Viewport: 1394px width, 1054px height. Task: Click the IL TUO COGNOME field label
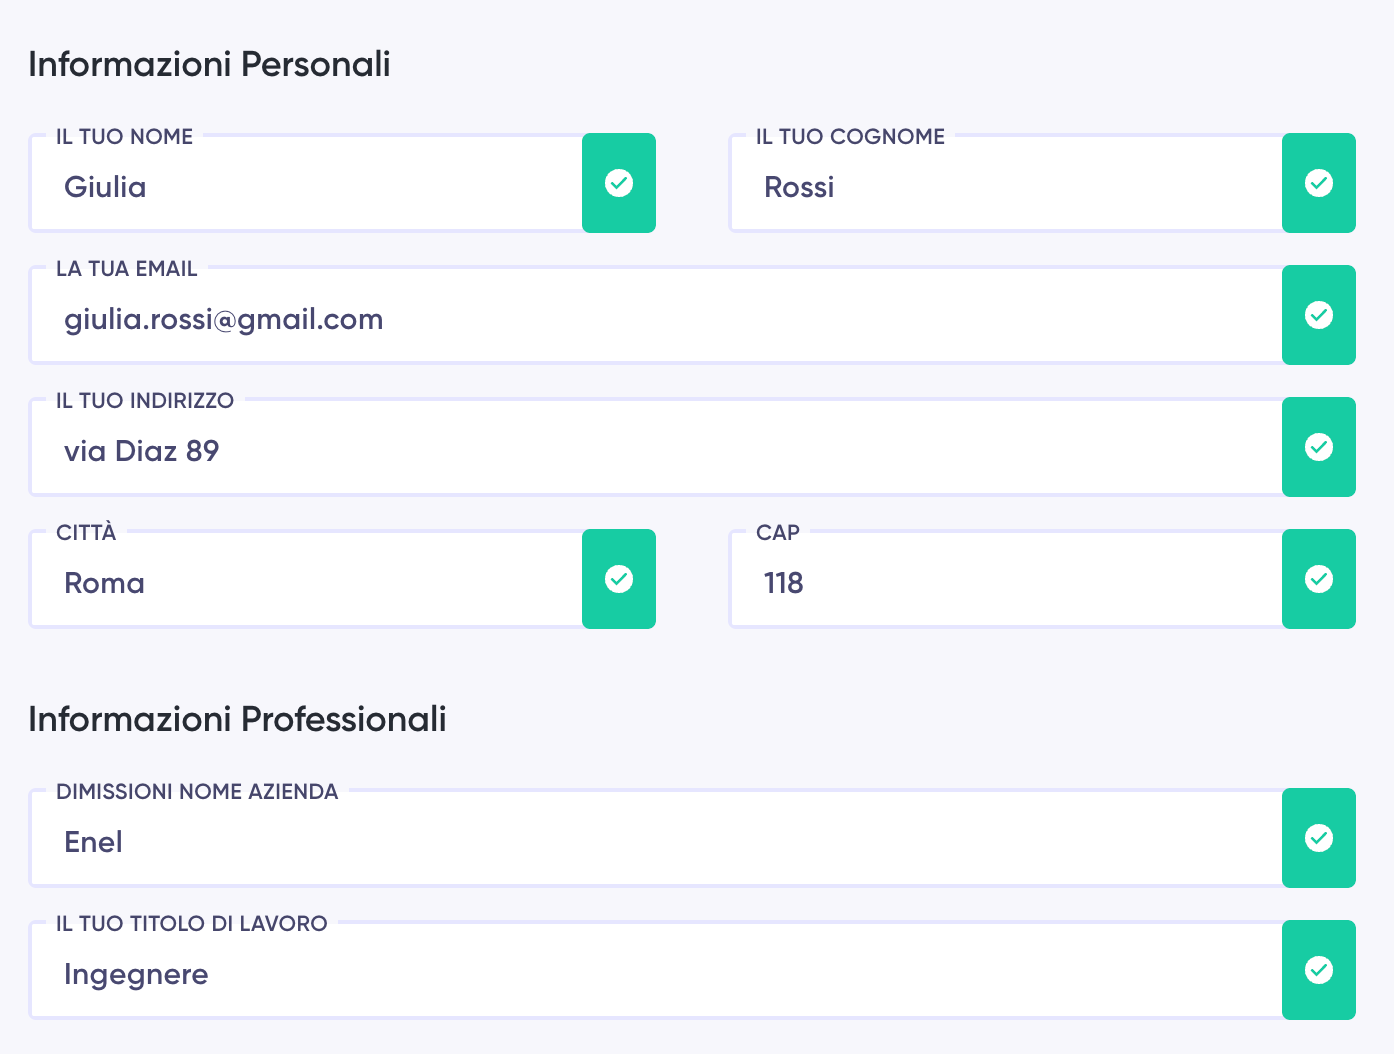click(x=850, y=137)
